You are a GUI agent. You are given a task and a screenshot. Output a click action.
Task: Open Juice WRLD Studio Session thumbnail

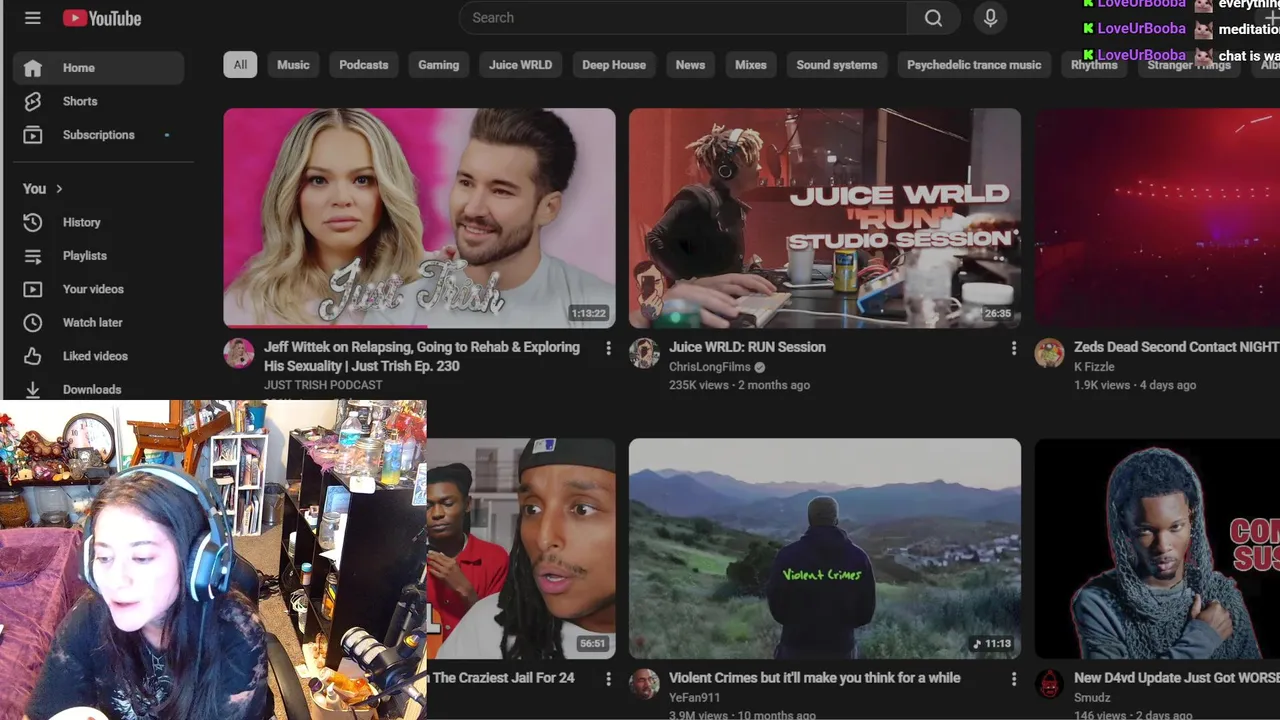coord(825,218)
